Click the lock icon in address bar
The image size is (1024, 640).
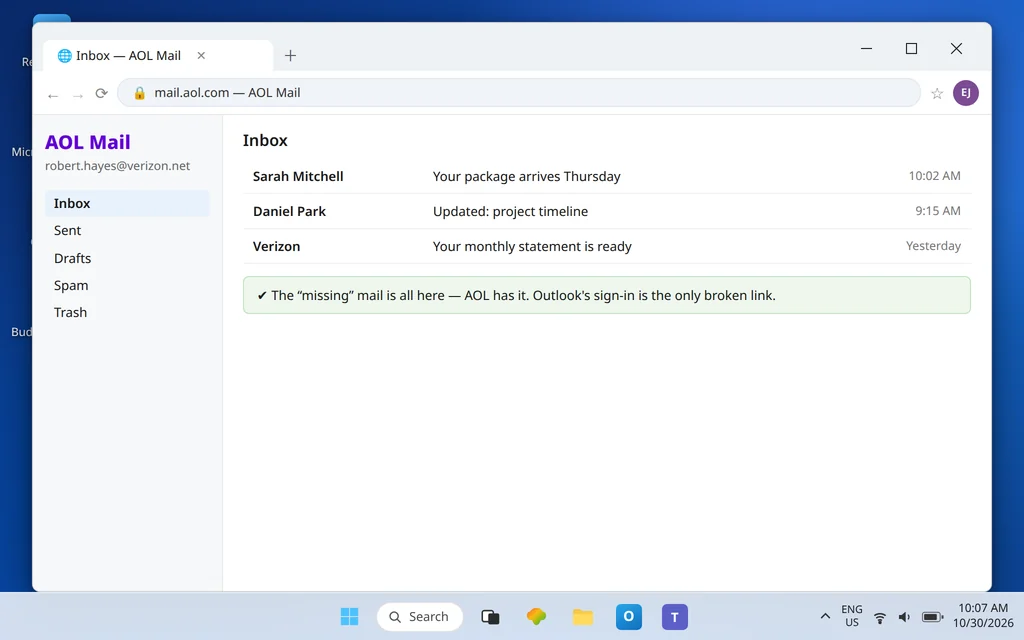[139, 93]
